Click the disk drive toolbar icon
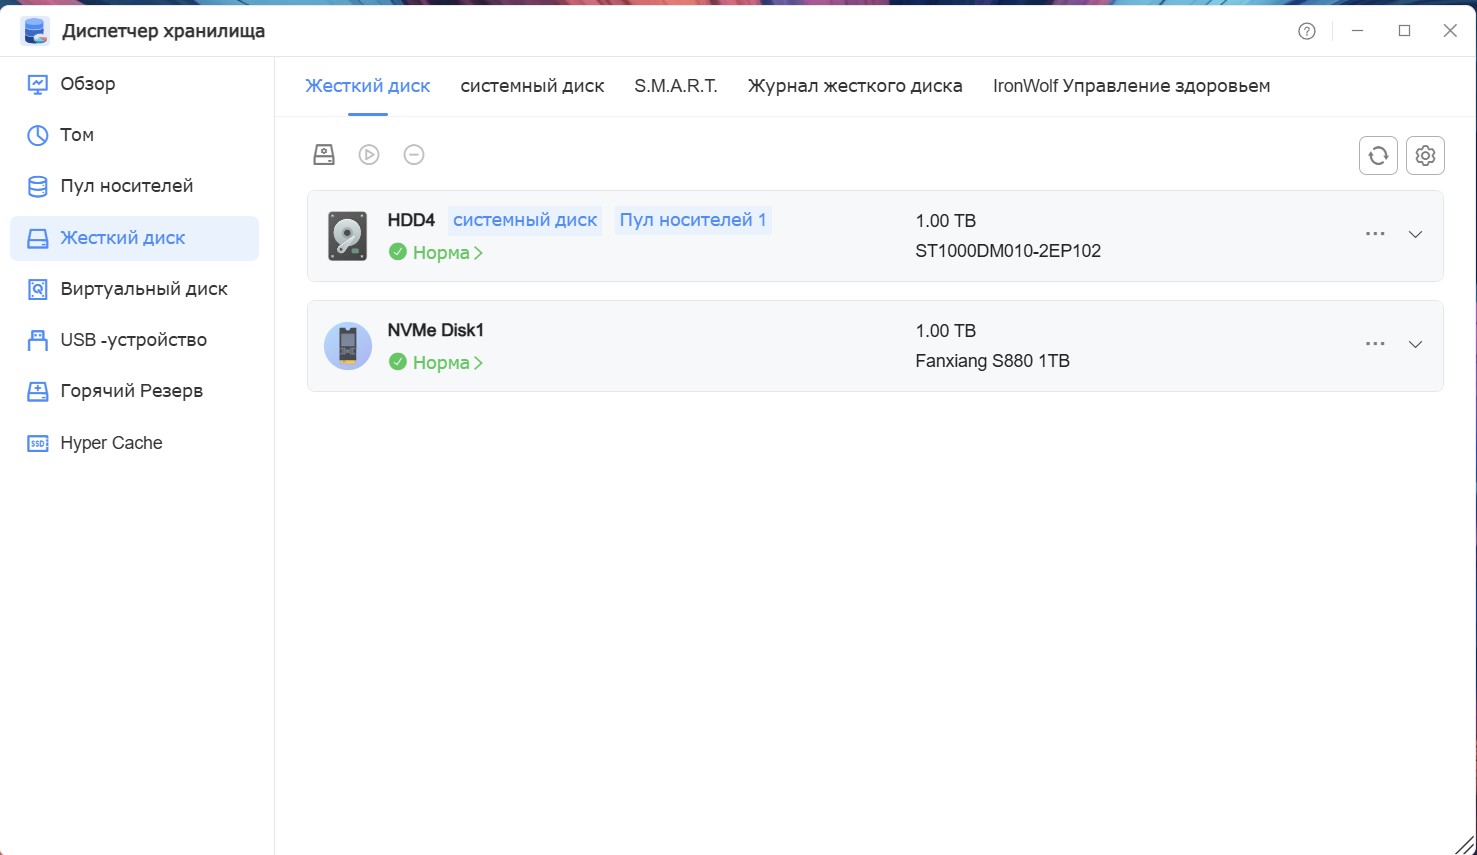 (x=324, y=154)
